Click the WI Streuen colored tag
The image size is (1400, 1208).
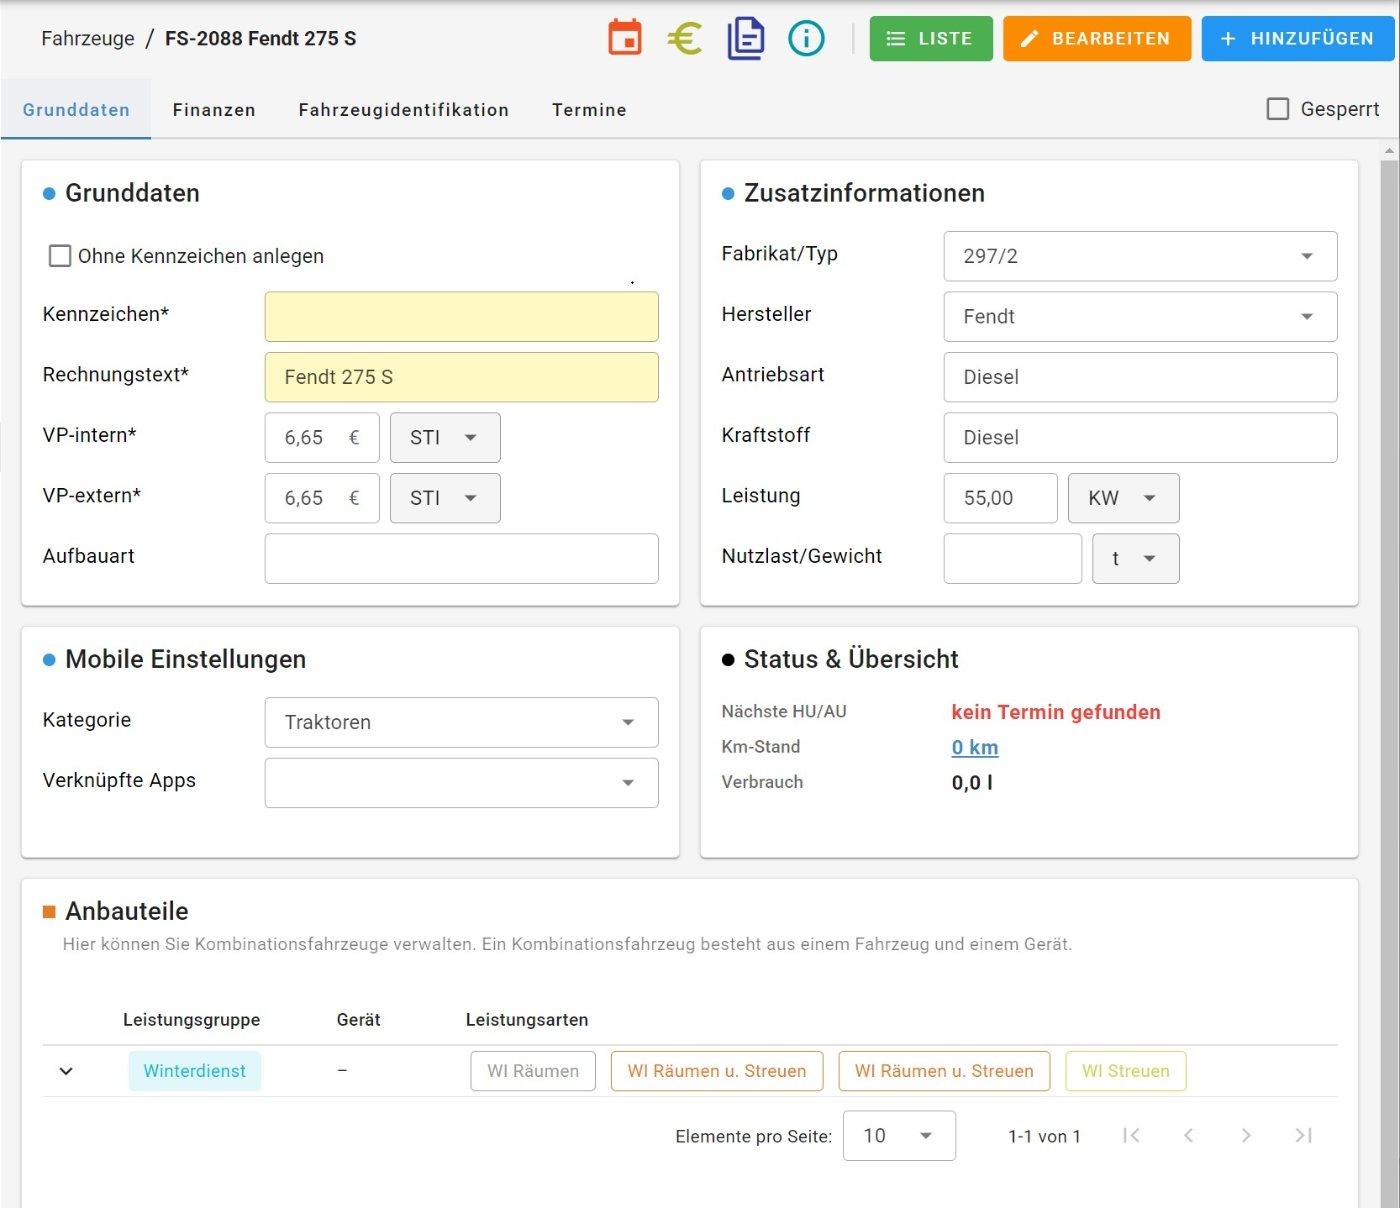tap(1126, 1071)
